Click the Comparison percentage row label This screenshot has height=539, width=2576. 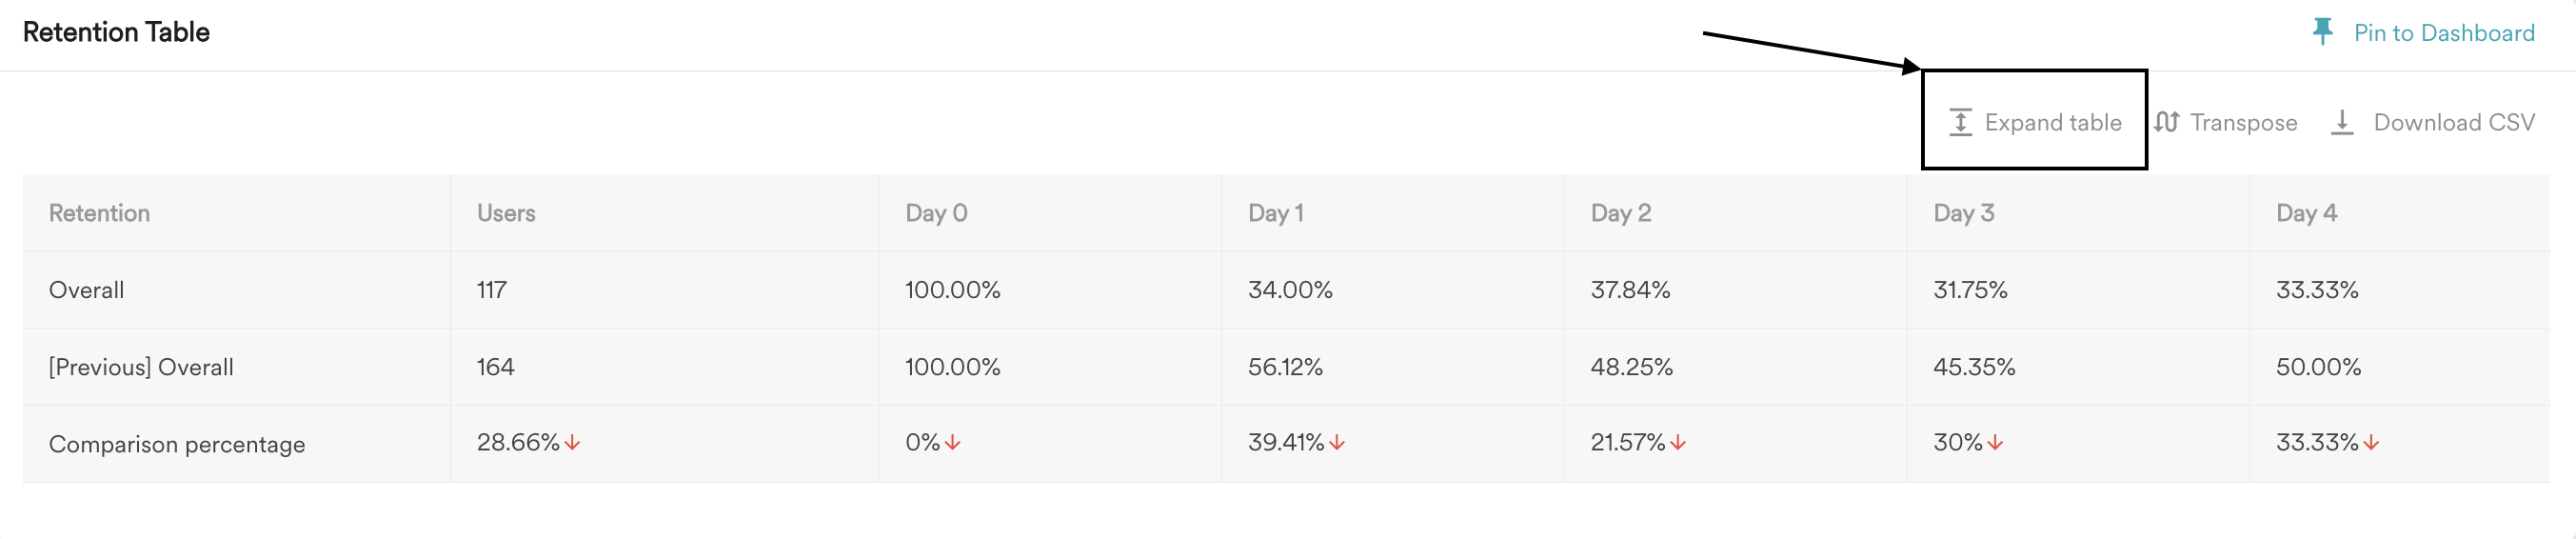177,444
